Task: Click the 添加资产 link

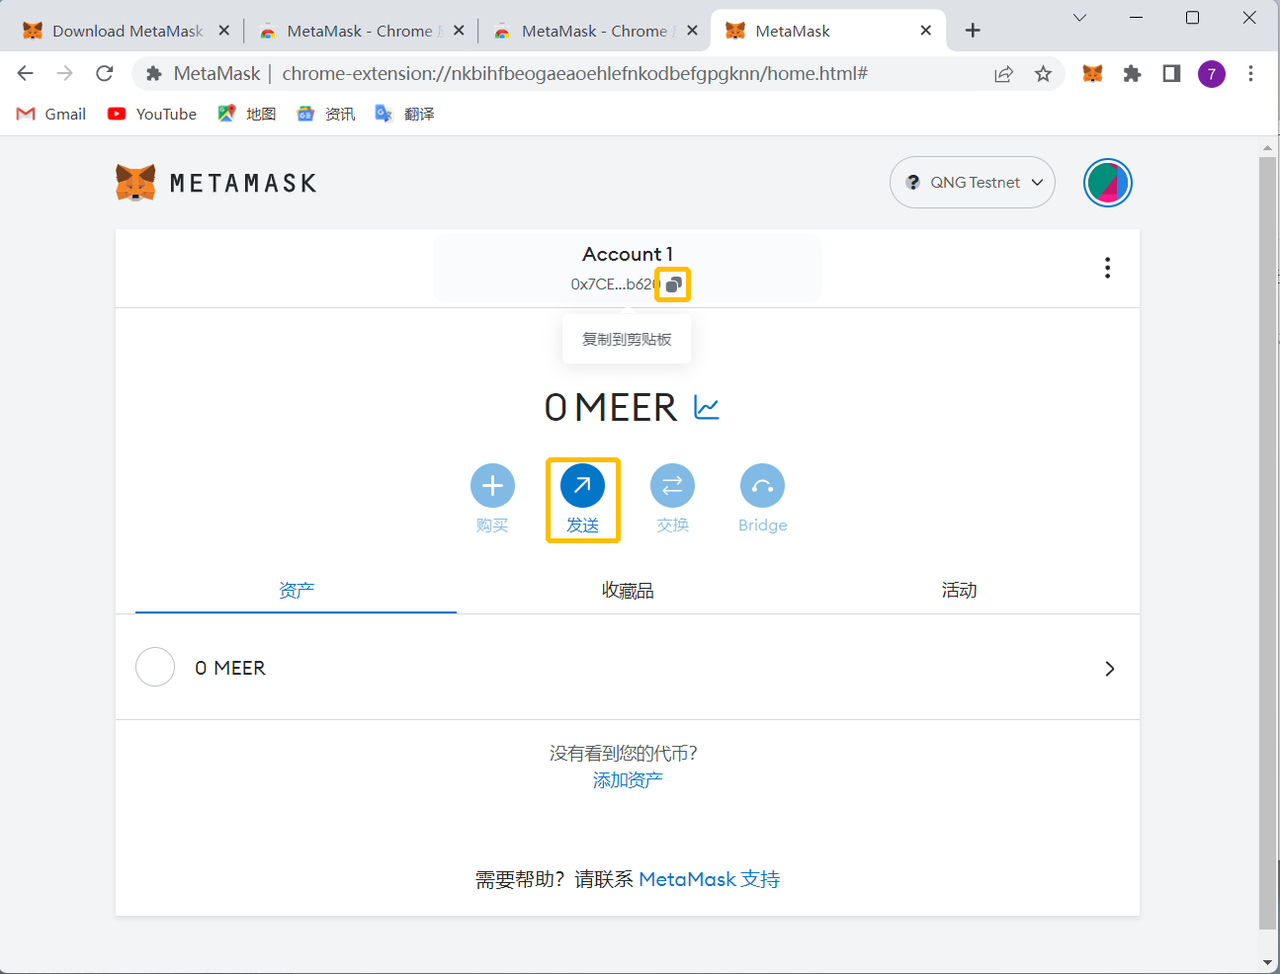Action: [x=628, y=780]
